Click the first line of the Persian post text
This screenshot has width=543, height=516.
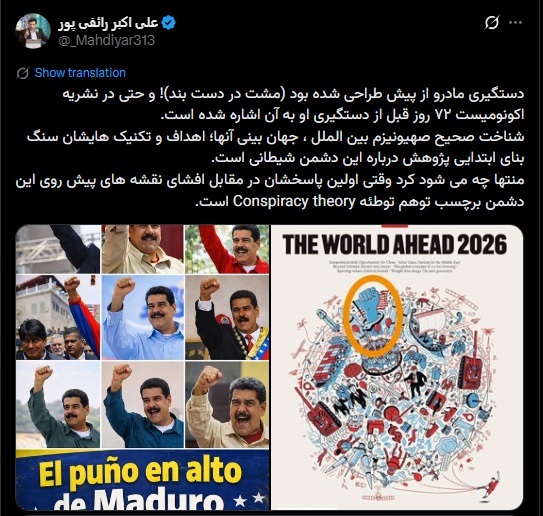pyautogui.click(x=293, y=94)
